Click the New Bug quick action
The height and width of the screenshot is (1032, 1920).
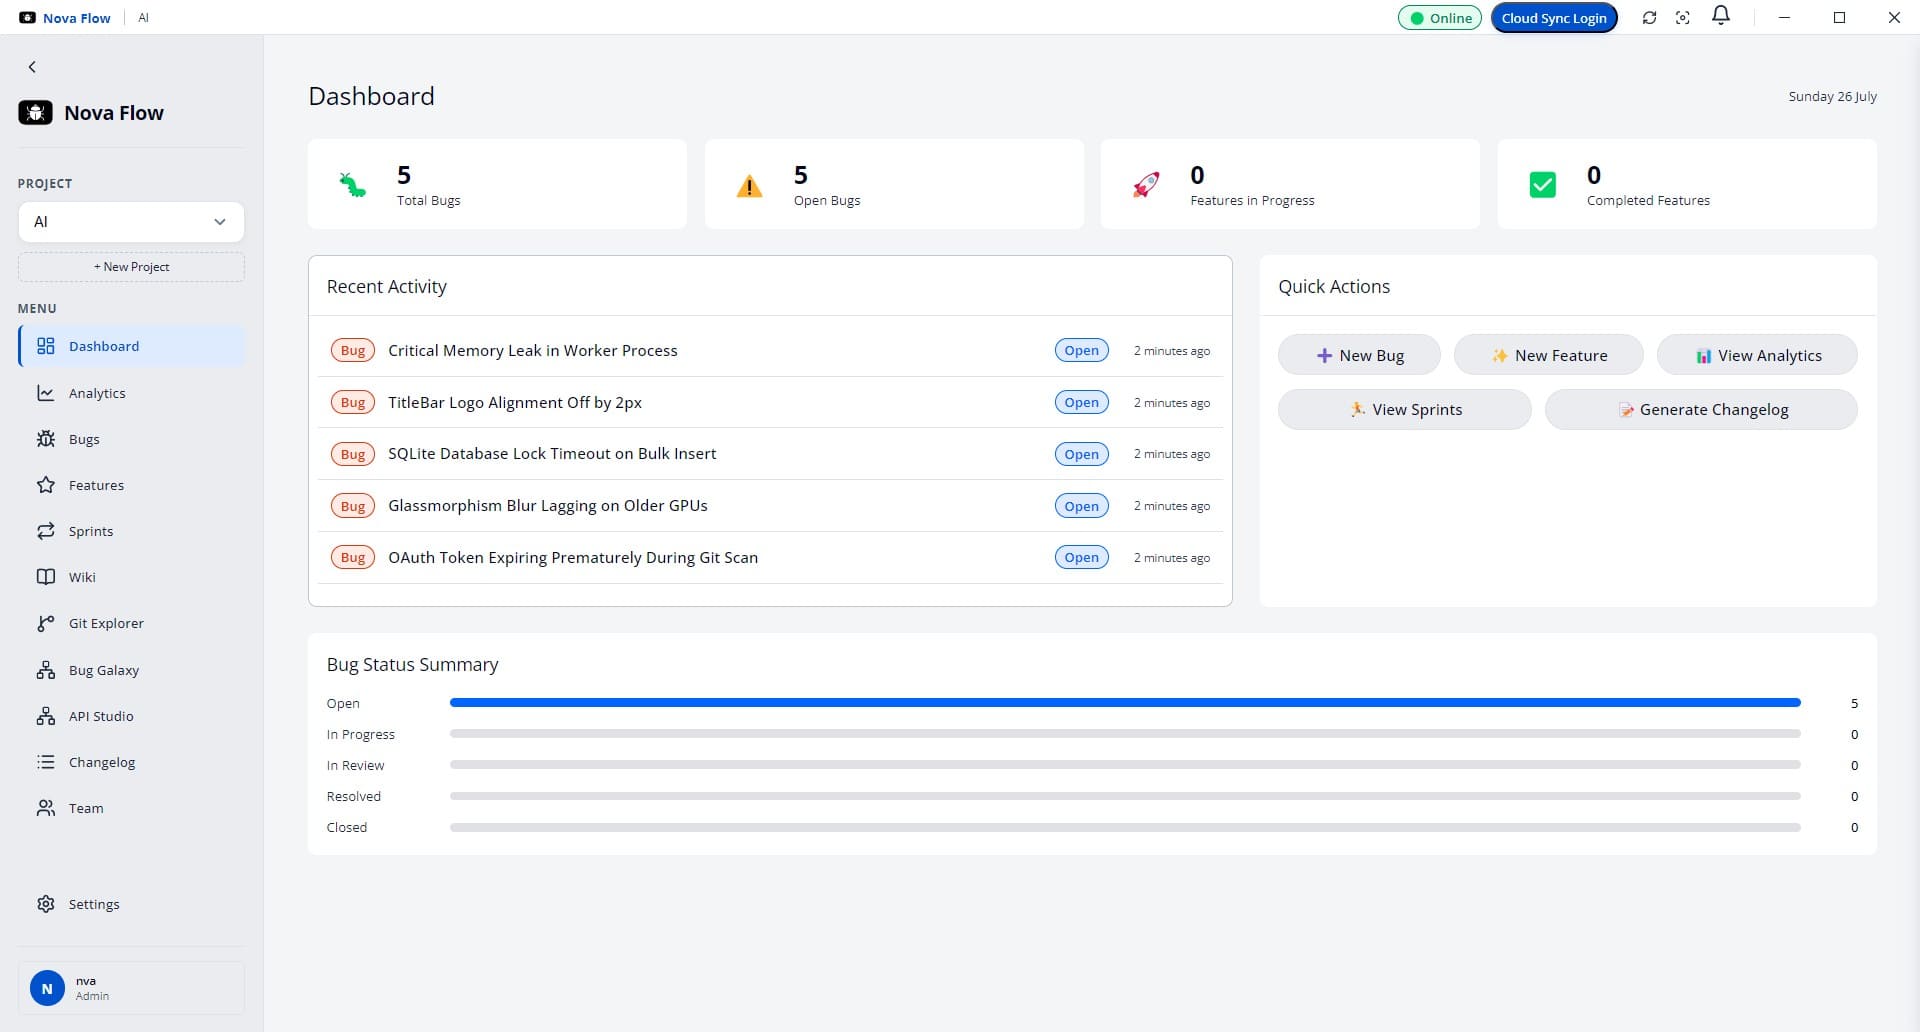[1359, 355]
